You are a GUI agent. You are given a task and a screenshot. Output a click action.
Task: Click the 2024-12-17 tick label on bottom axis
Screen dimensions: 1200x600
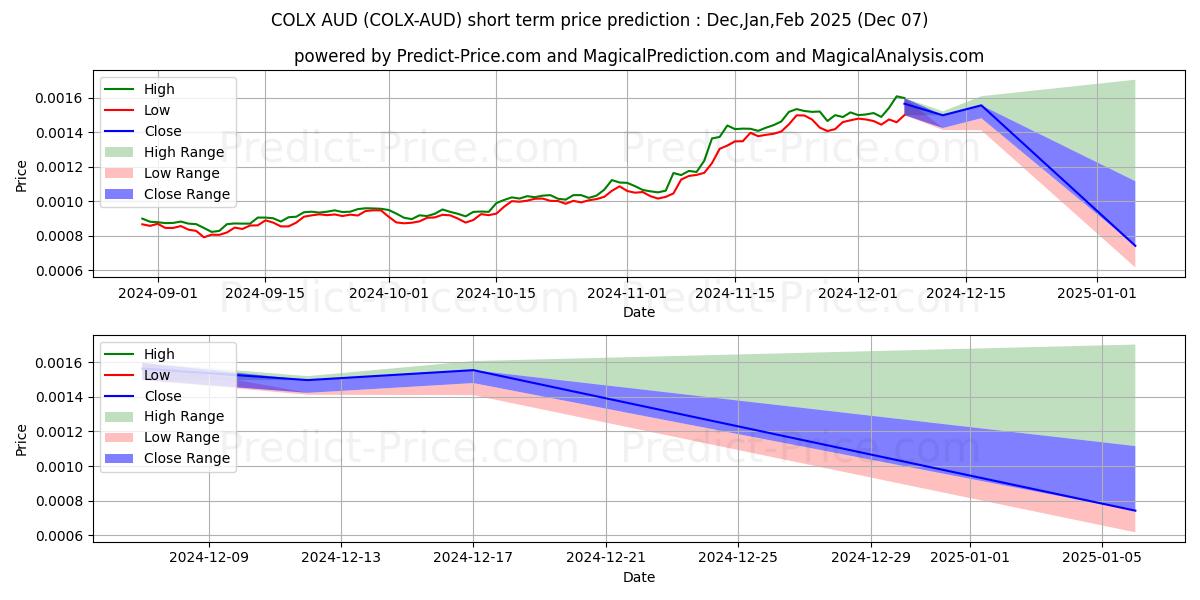point(473,558)
